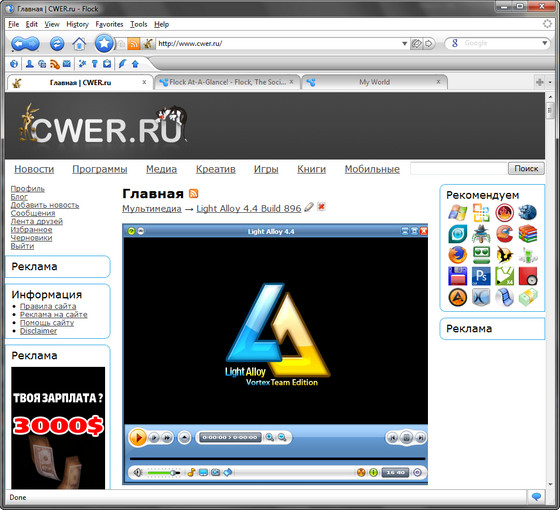Click in the Google search box

coord(500,43)
